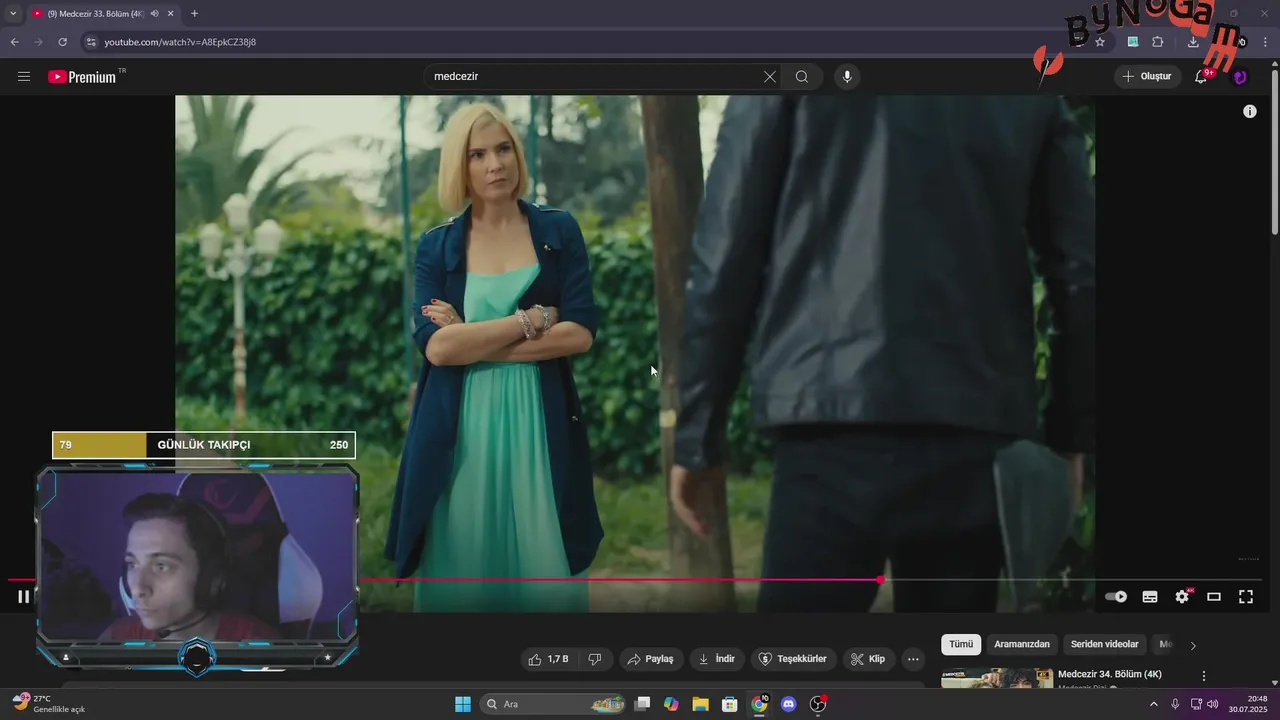The image size is (1280, 720).
Task: Open OBS Studio from taskbar
Action: coord(818,704)
